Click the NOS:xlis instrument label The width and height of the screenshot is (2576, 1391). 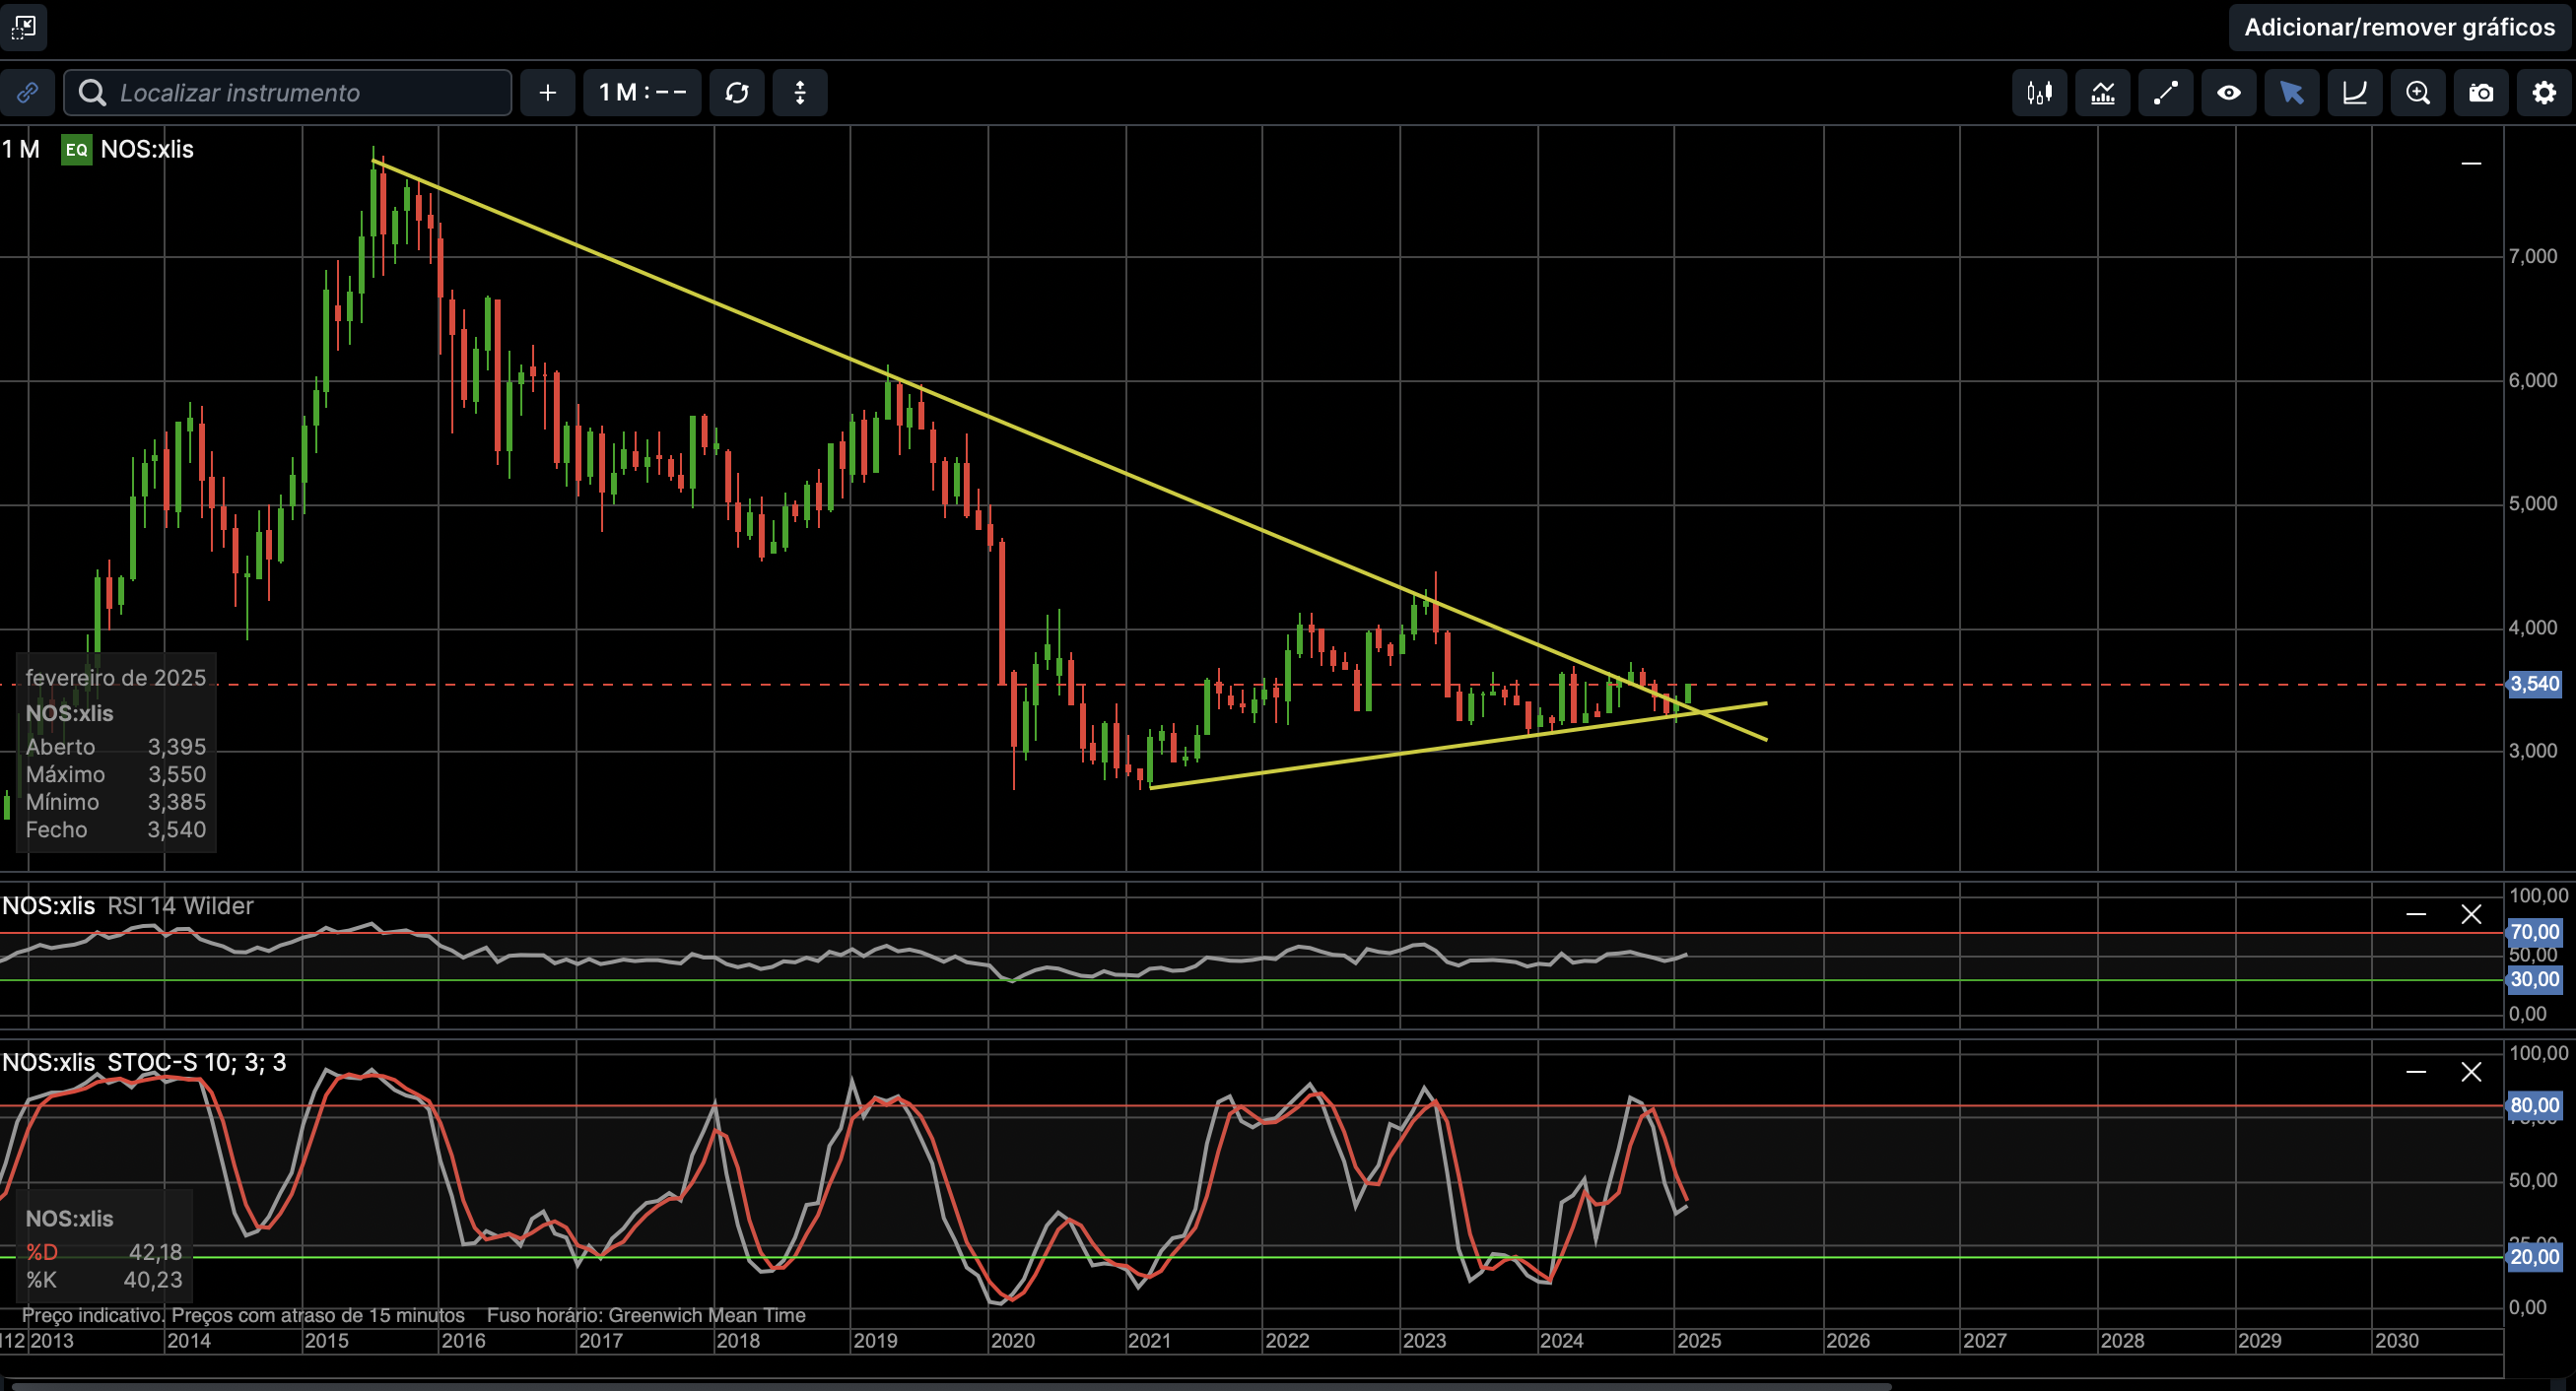146,150
